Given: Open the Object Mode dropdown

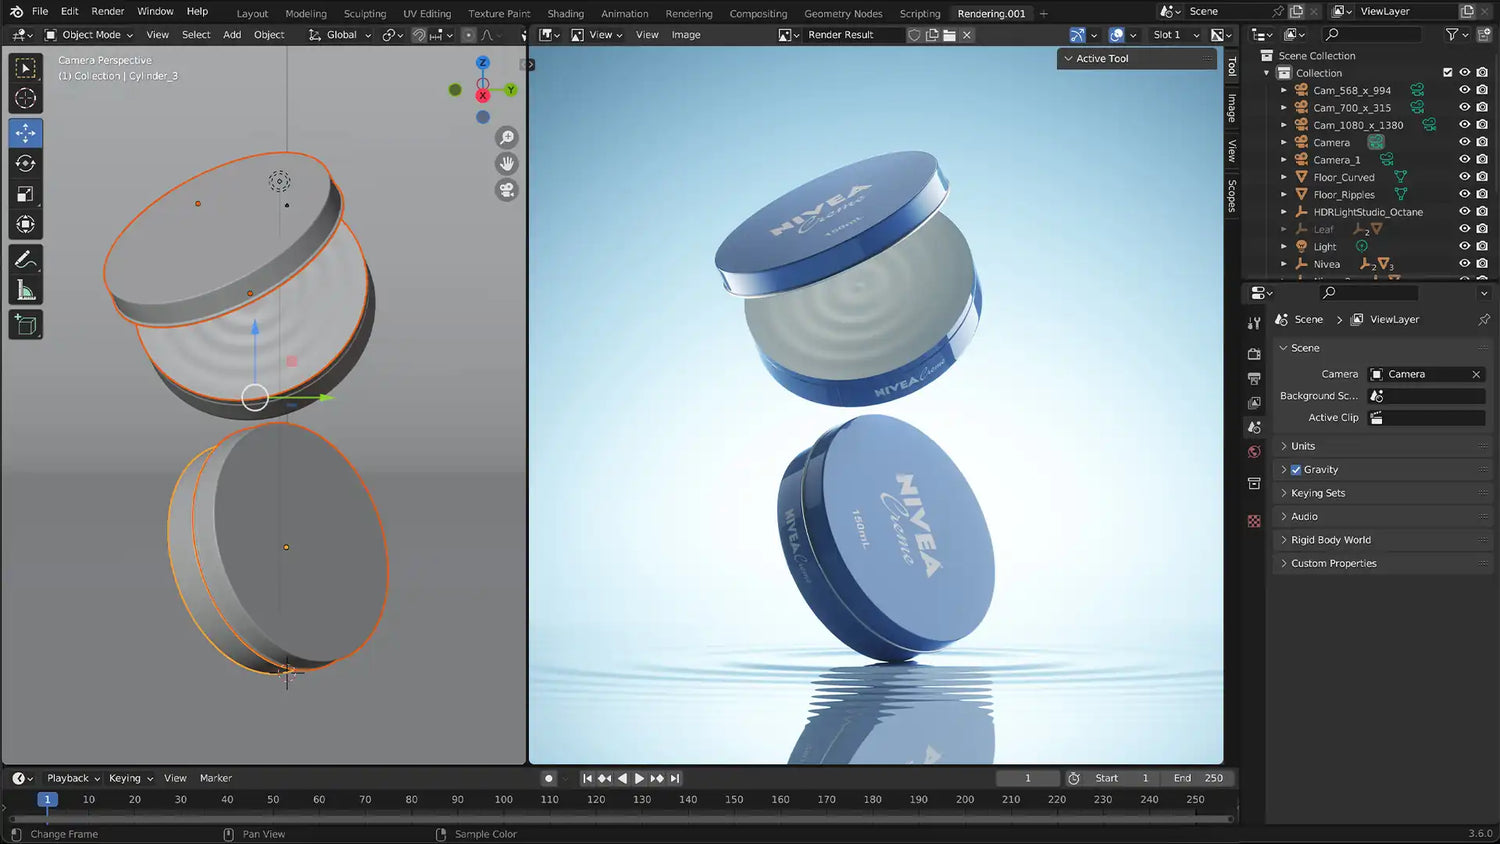Looking at the screenshot, I should [89, 35].
